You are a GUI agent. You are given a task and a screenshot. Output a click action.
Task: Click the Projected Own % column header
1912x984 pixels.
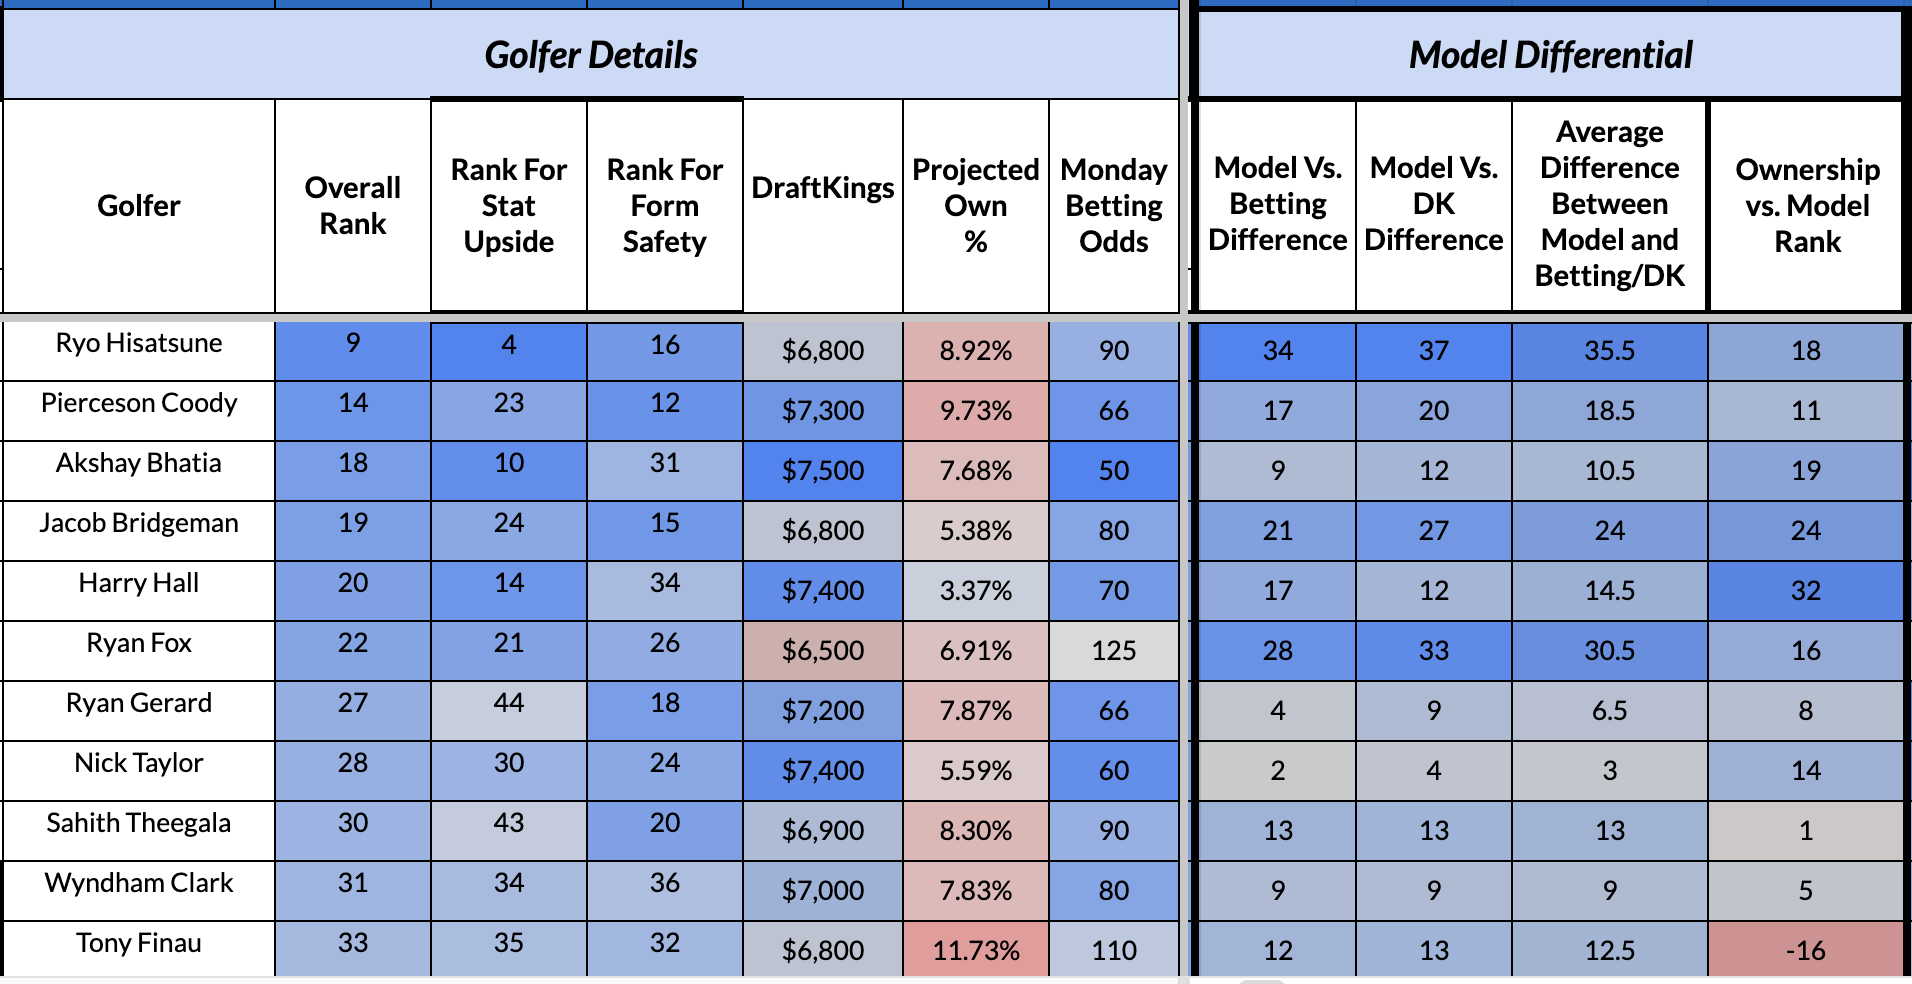pos(975,206)
